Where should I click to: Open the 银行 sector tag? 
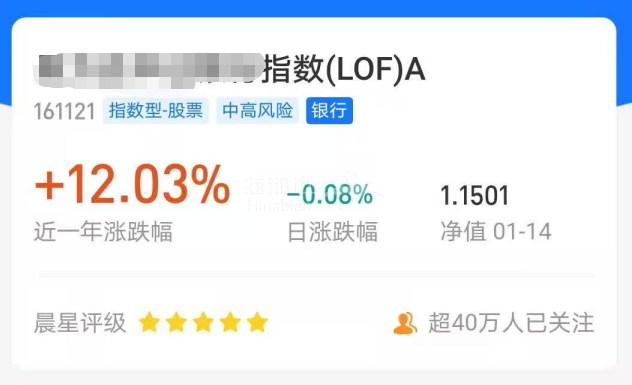pyautogui.click(x=329, y=110)
